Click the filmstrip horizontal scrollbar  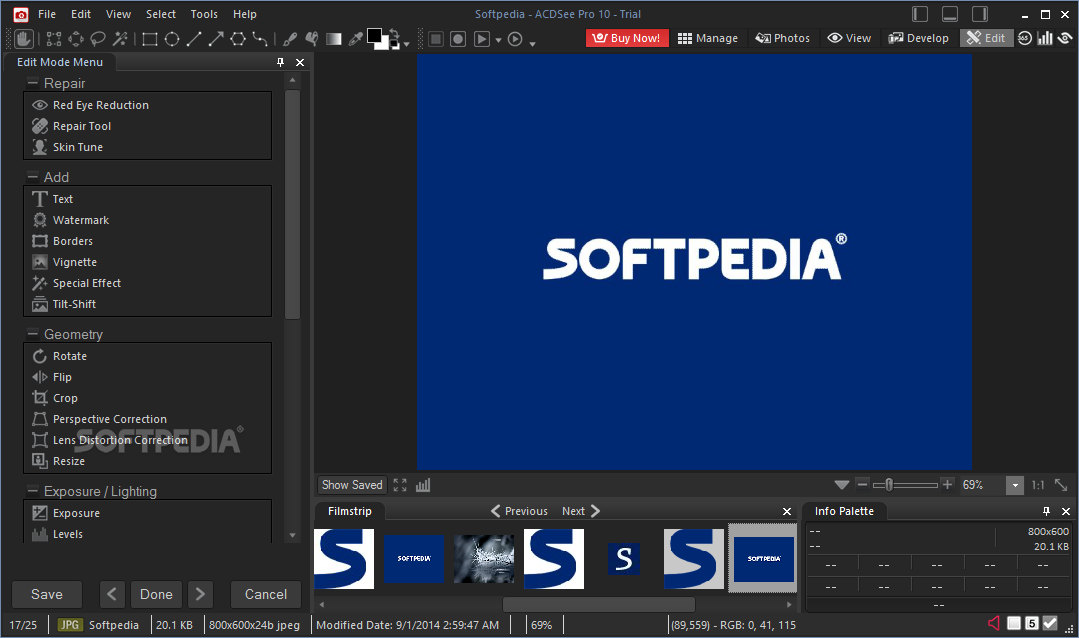598,604
